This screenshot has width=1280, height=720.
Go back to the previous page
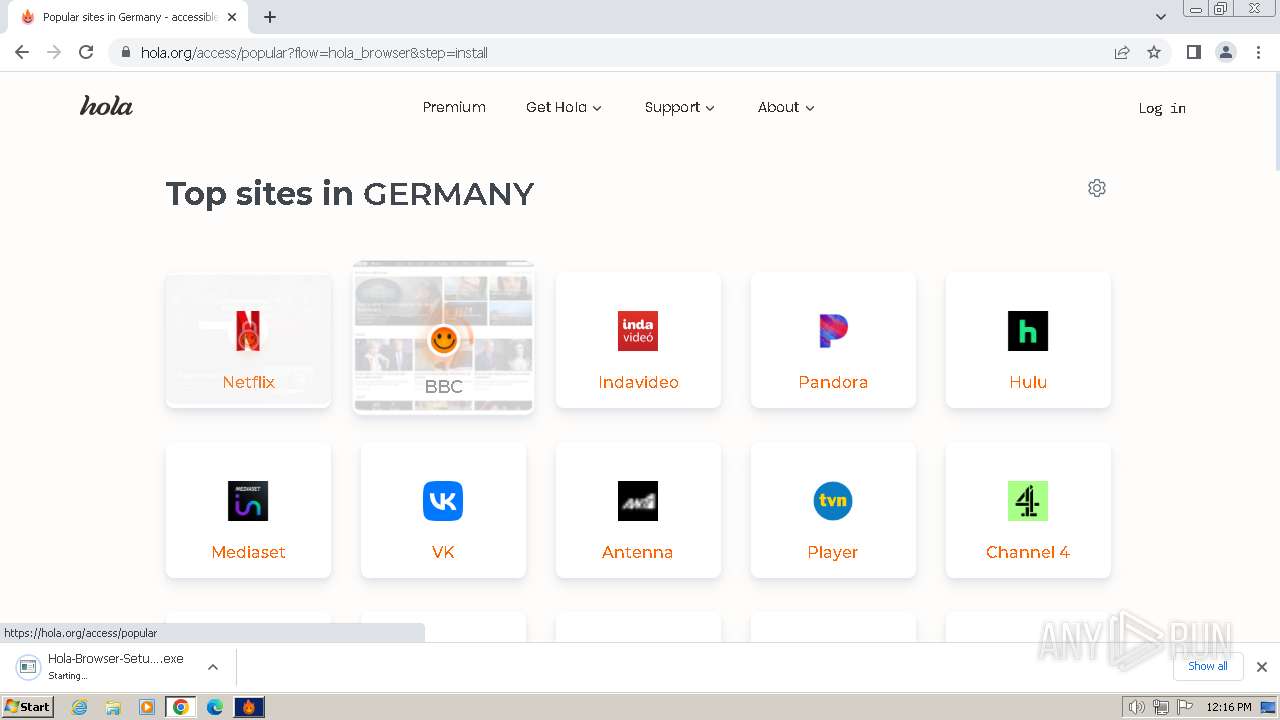(22, 52)
